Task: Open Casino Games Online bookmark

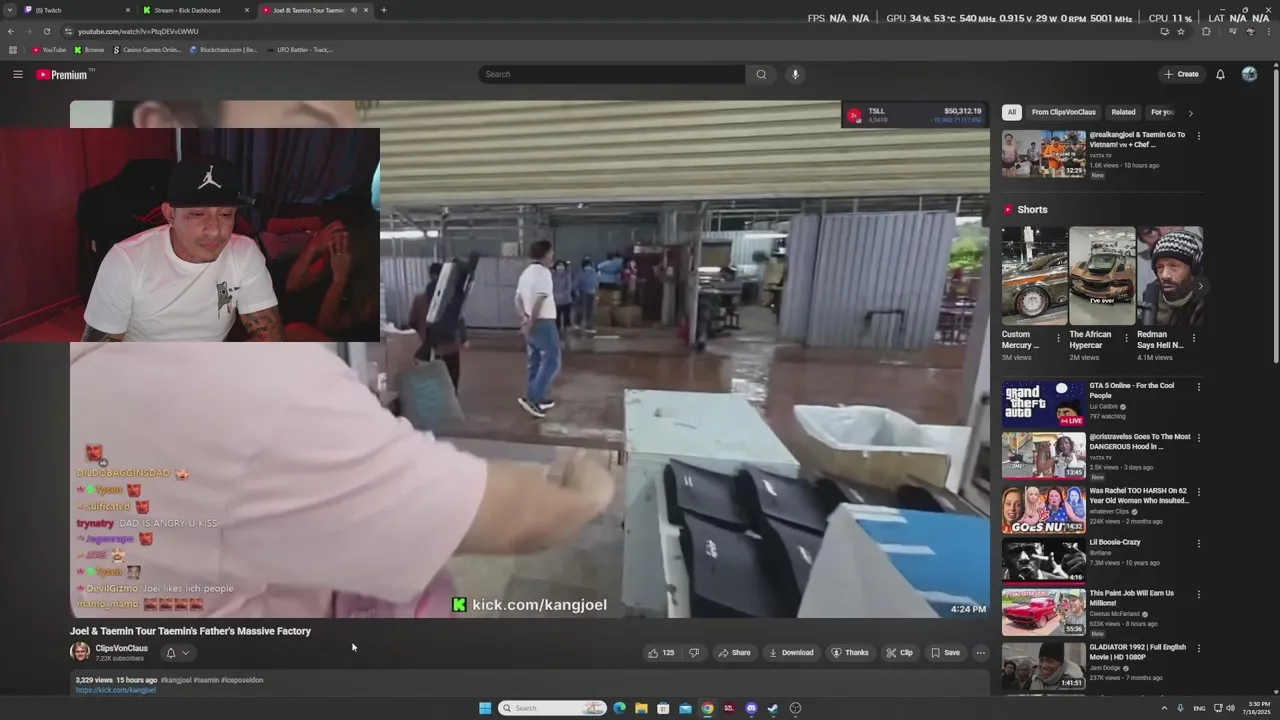Action: point(147,49)
